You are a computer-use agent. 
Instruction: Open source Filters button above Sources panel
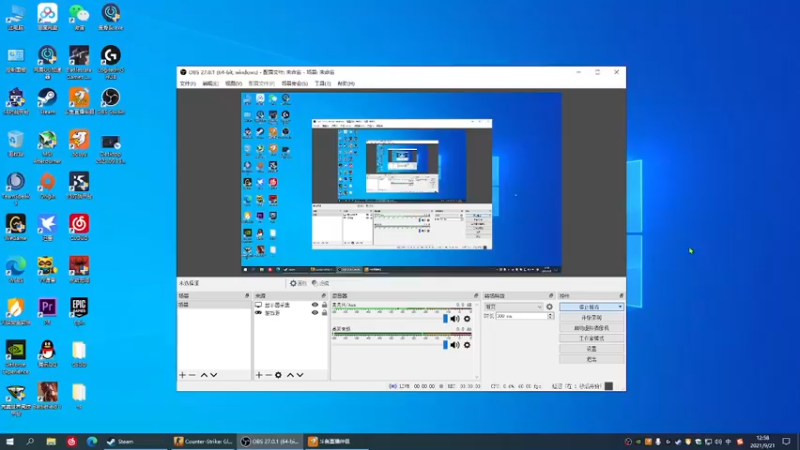pyautogui.click(x=320, y=283)
